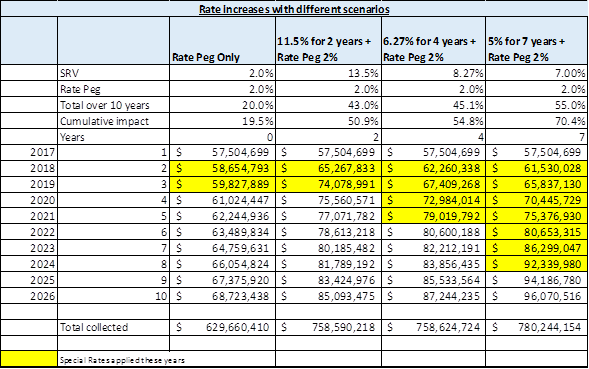Click the 70.4% cumulative impact cell
This screenshot has height=369, width=589.
(x=537, y=121)
